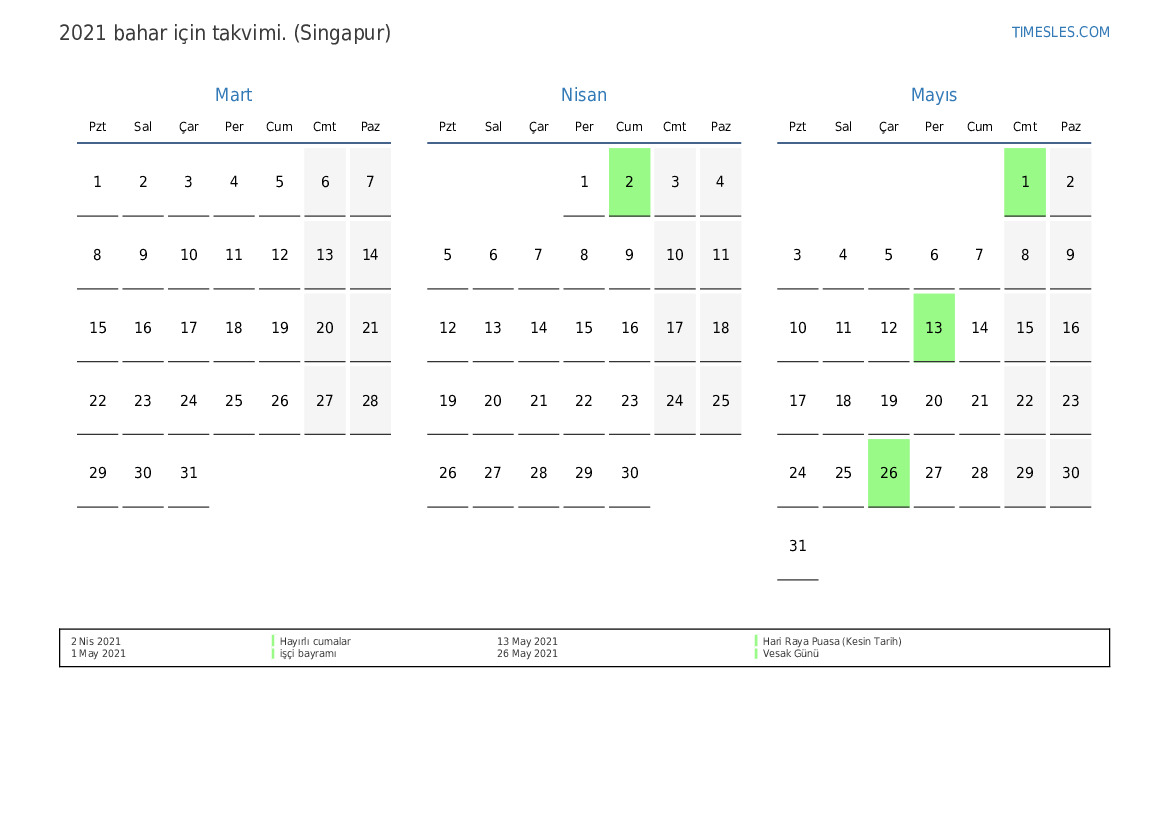Click the Vesak Günü legend entry
1169x827 pixels.
tap(790, 654)
